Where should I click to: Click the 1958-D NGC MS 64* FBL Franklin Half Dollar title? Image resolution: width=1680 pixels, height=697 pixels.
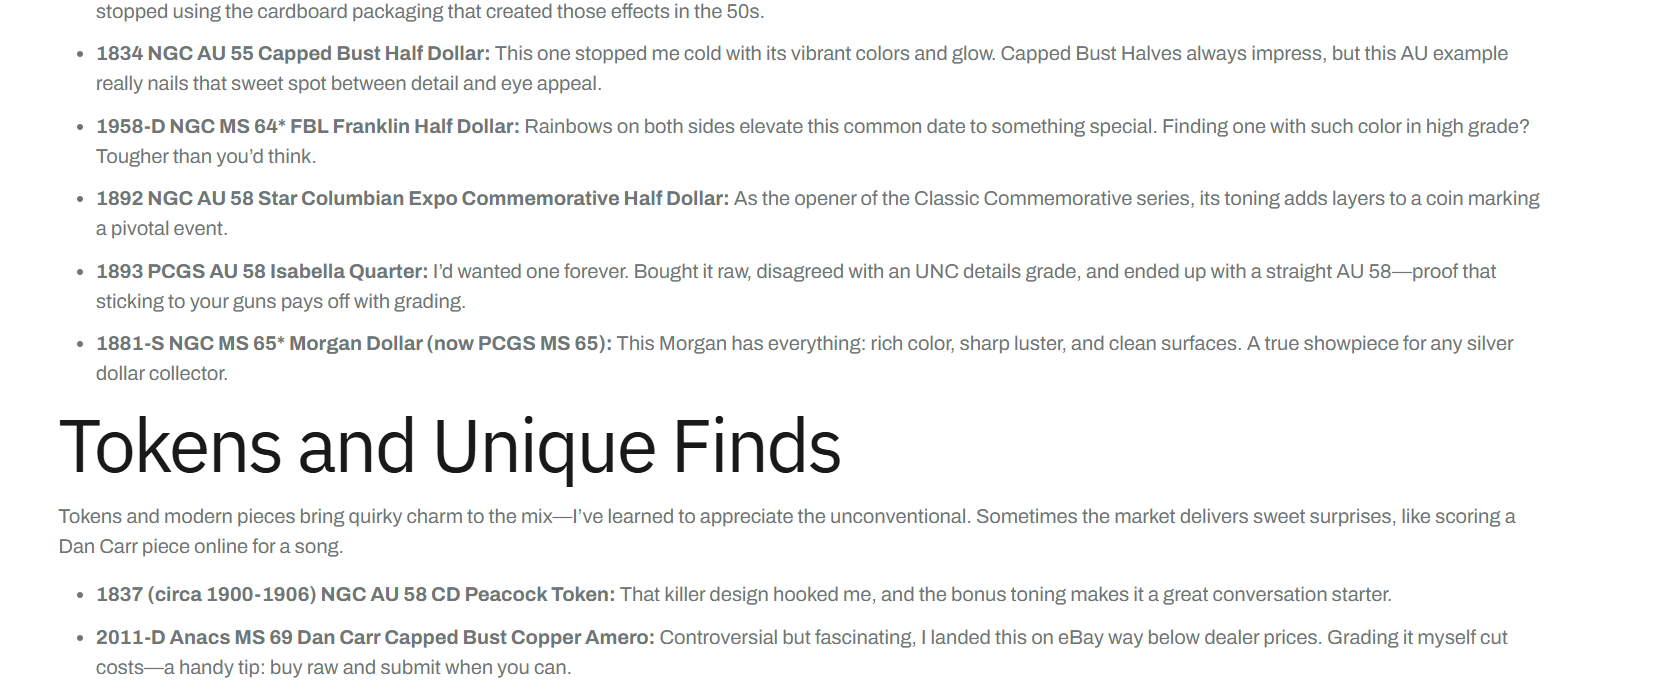pos(308,127)
